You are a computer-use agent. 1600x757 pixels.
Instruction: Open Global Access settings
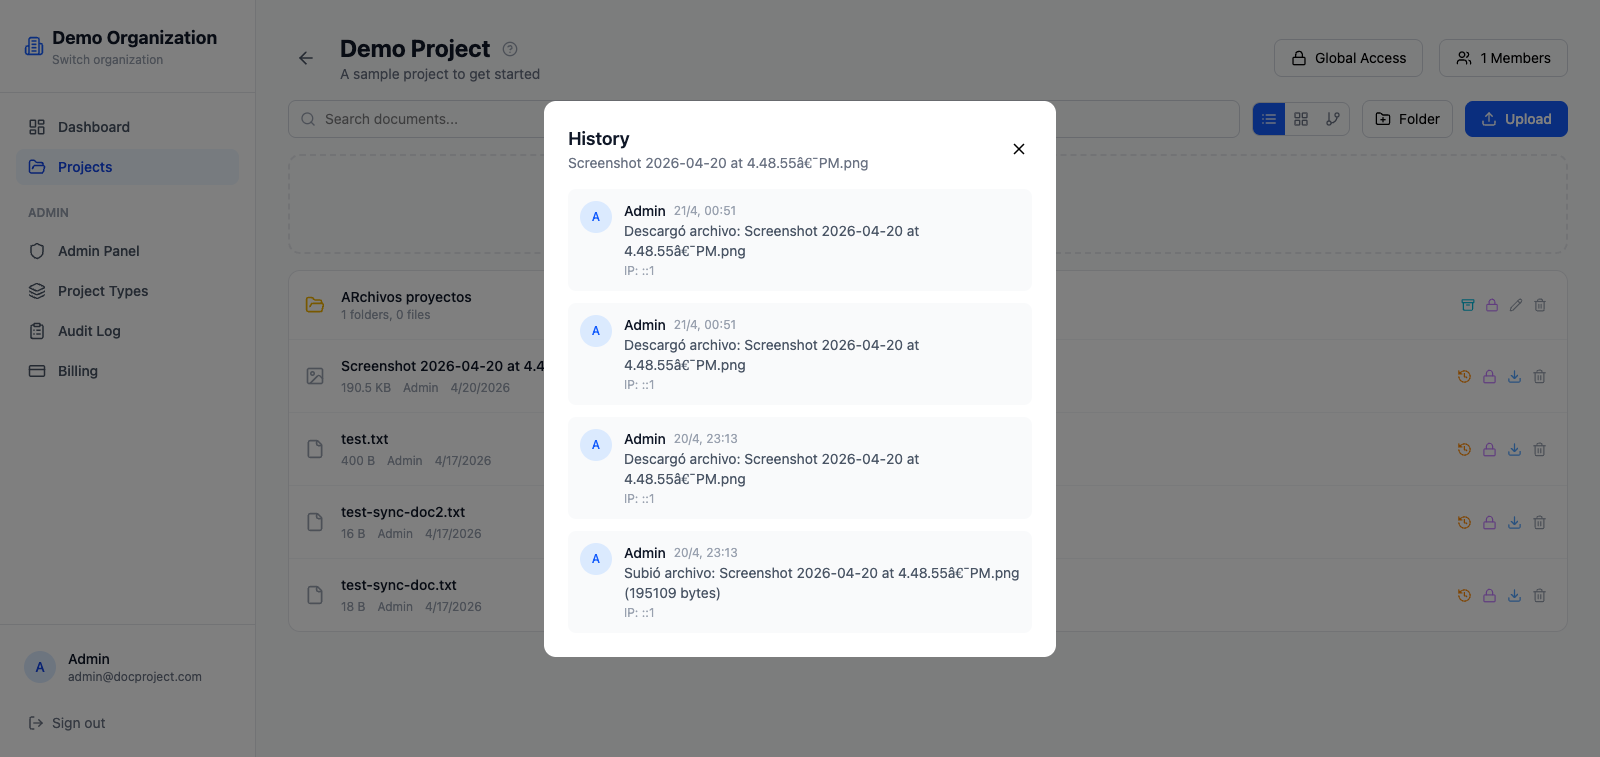1349,58
